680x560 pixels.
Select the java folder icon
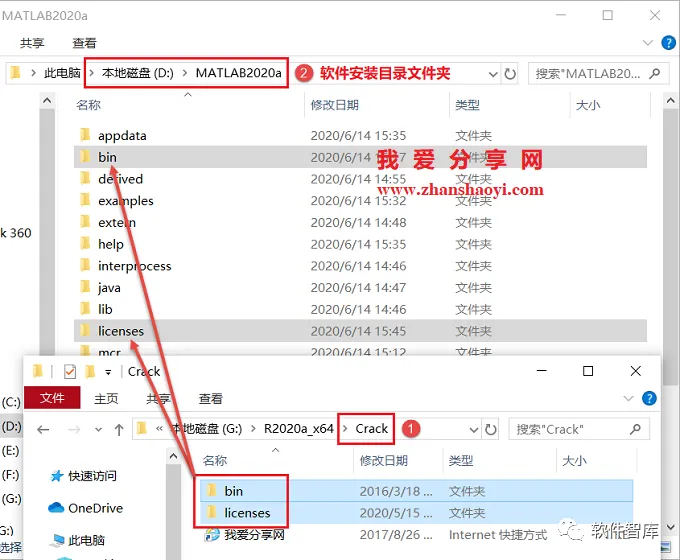[85, 287]
